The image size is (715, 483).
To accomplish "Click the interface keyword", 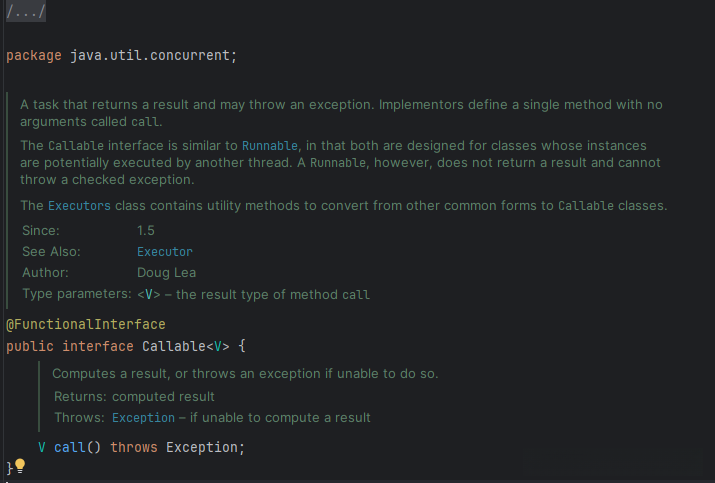I will pos(98,346).
